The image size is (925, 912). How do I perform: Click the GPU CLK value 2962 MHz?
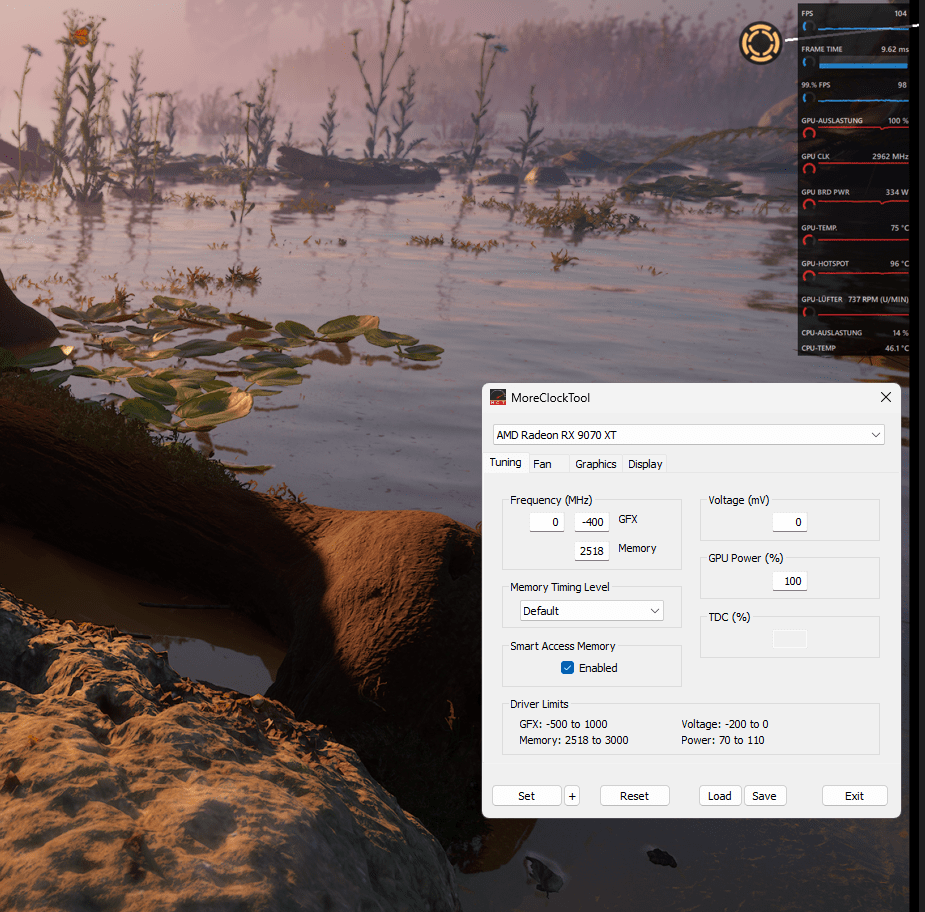890,156
